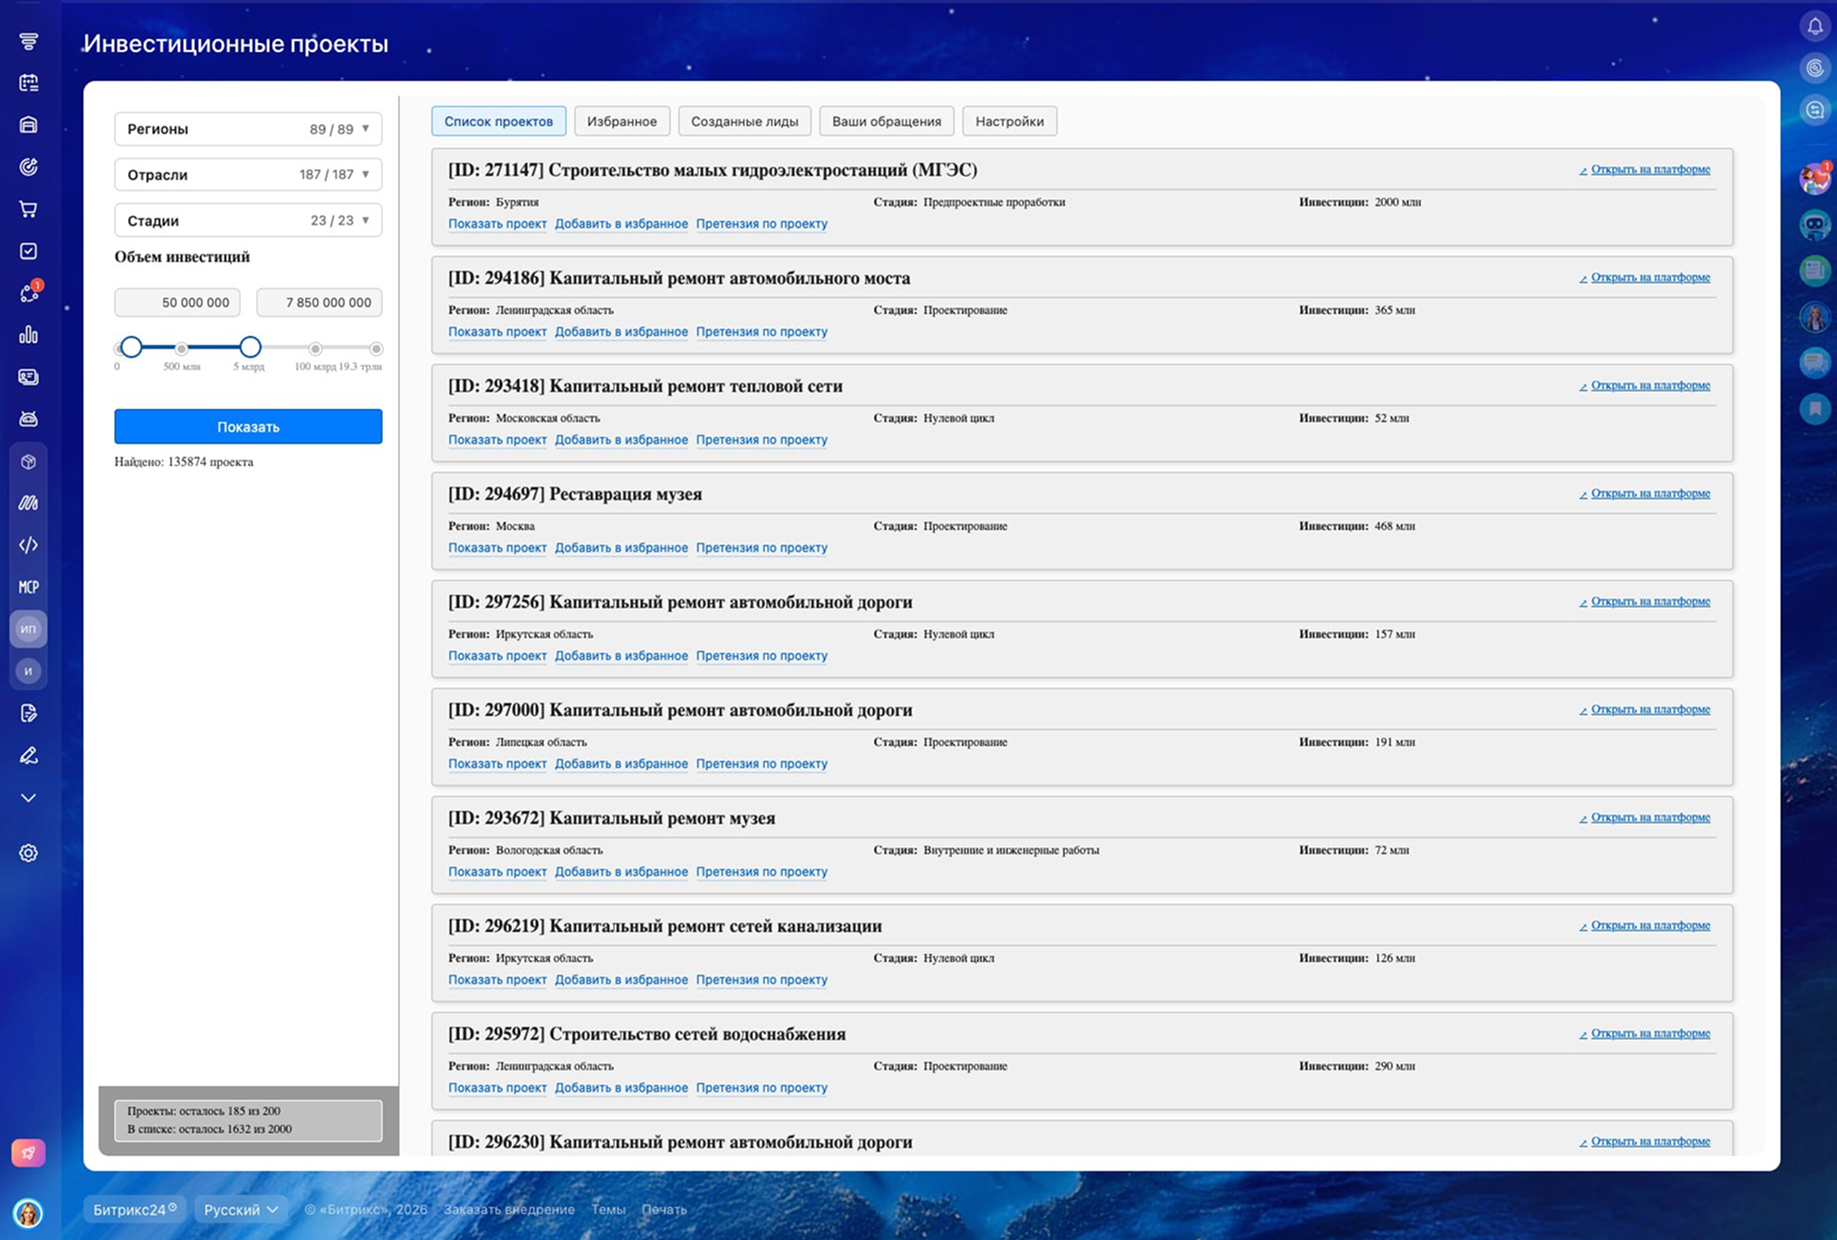Open the Стадии dropdown filter

248,221
